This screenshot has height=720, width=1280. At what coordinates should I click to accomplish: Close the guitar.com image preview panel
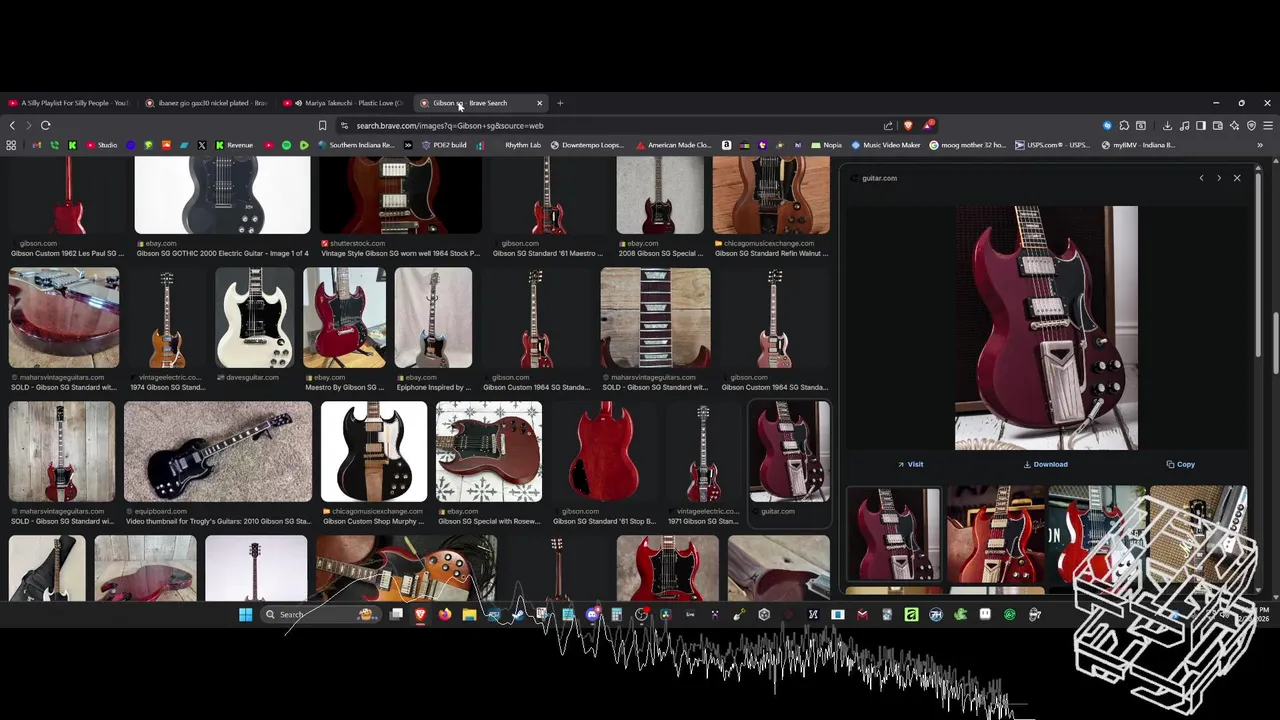(1237, 178)
